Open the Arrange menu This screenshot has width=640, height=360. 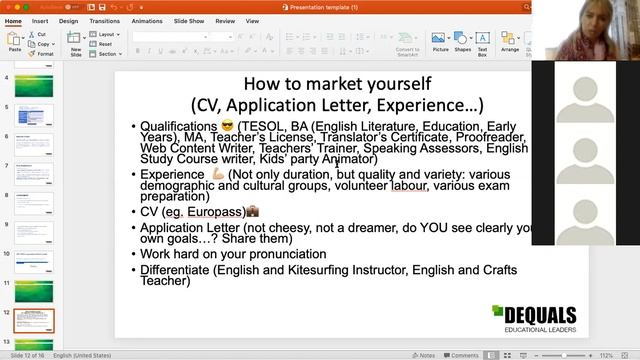pos(509,42)
